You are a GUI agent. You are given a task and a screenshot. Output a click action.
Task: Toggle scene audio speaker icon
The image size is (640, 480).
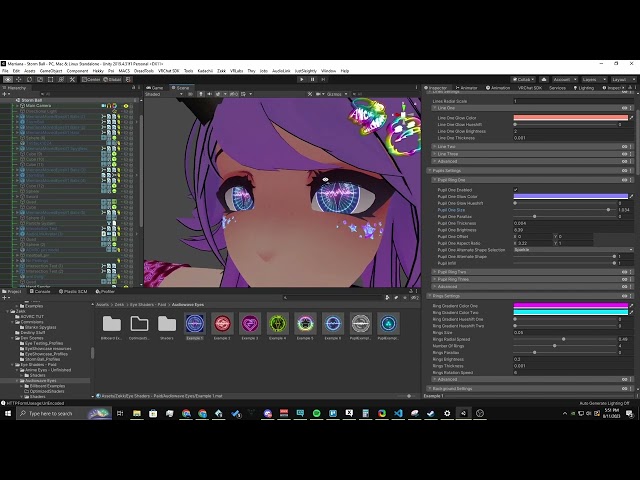click(x=209, y=94)
